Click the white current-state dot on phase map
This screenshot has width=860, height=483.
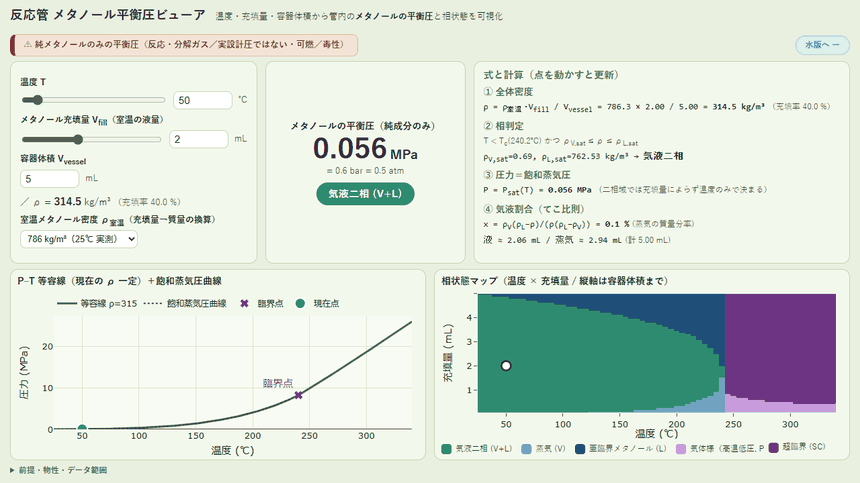(506, 366)
